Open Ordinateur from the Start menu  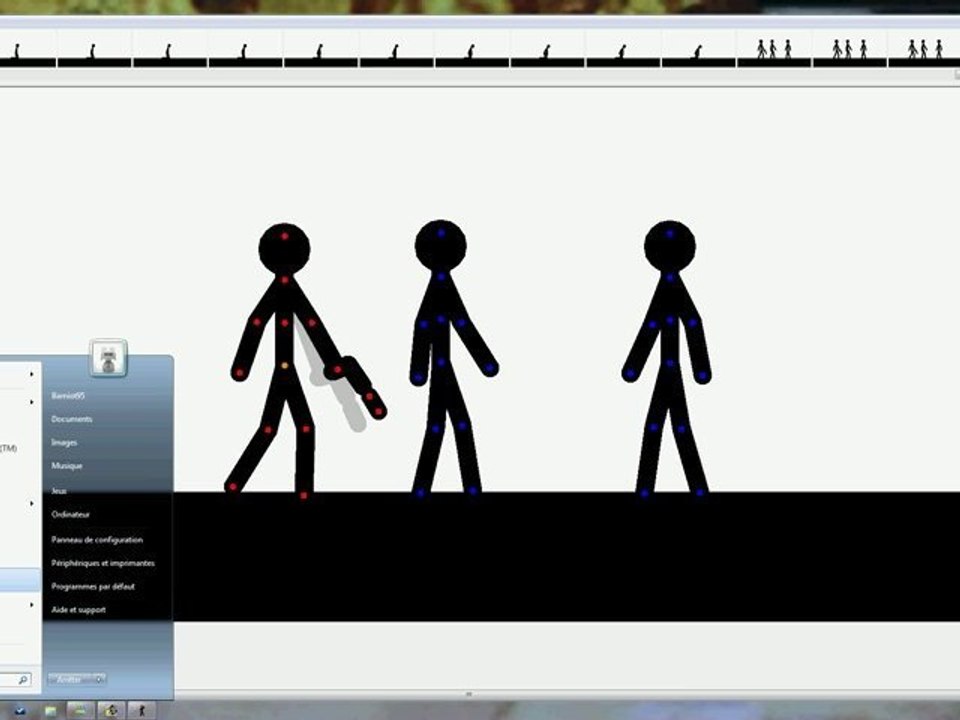70,514
